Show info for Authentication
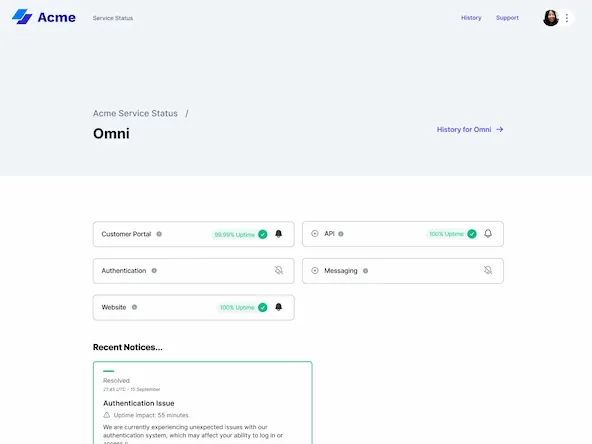The width and height of the screenshot is (592, 444). [x=154, y=270]
